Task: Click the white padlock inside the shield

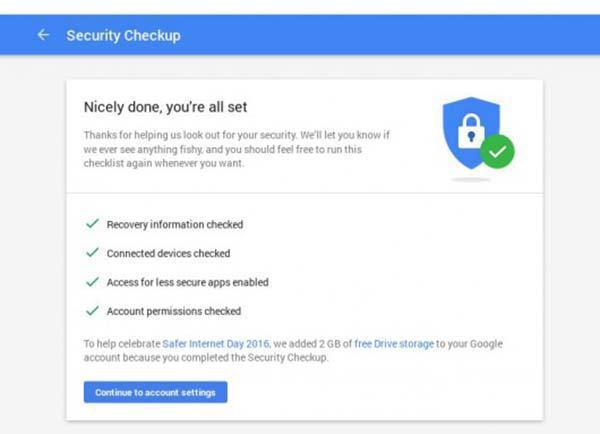Action: pos(471,131)
